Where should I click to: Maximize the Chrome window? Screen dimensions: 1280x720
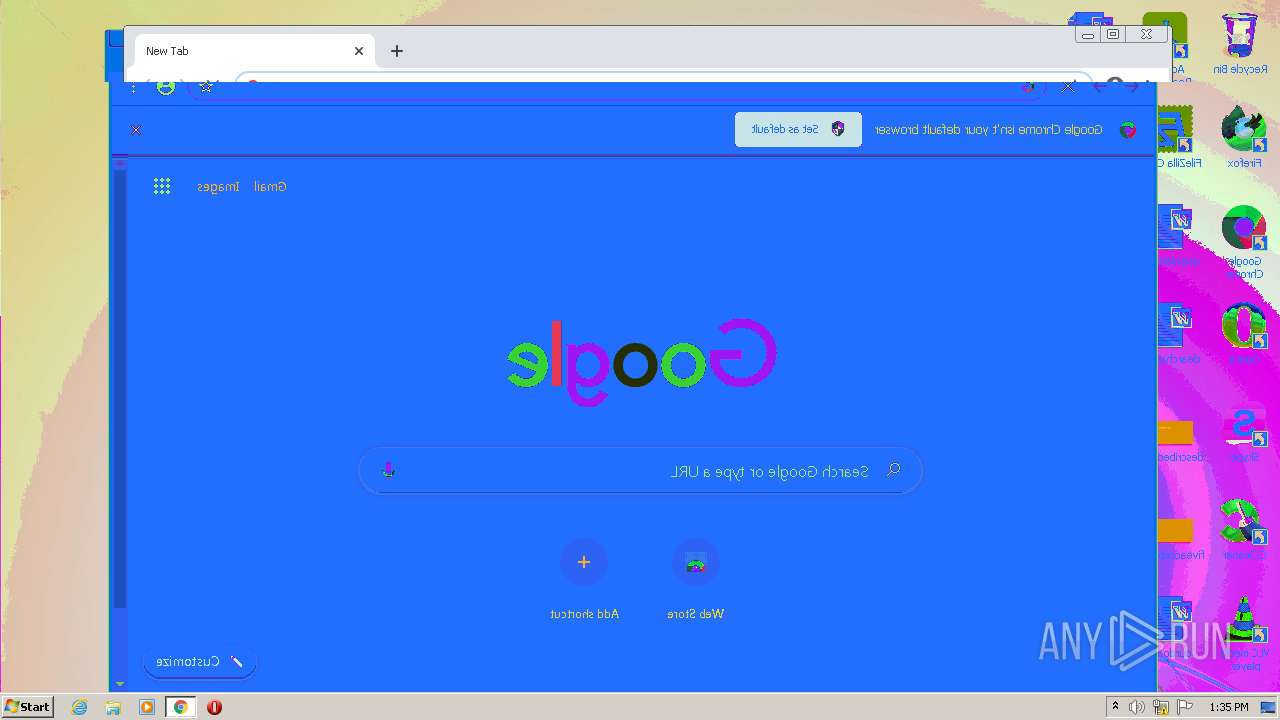(x=1113, y=34)
